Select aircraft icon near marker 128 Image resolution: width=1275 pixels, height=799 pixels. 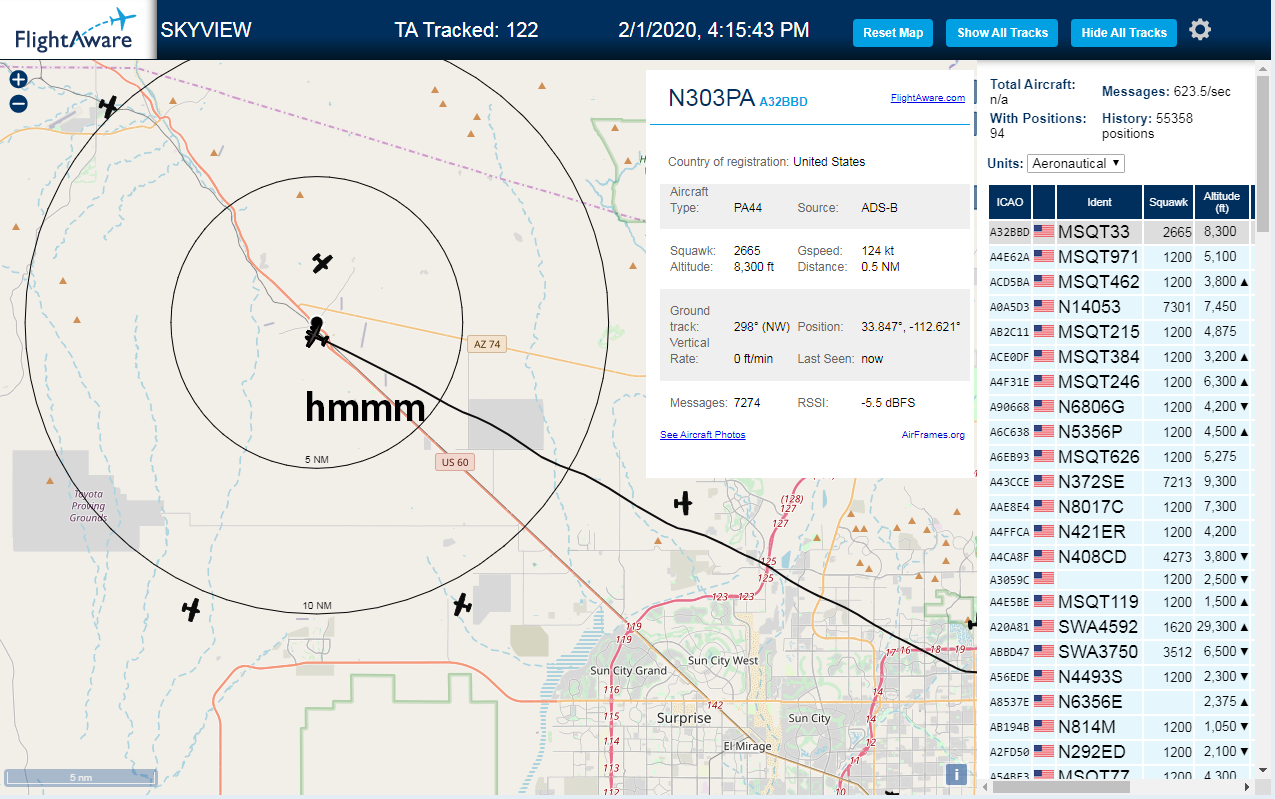(684, 503)
